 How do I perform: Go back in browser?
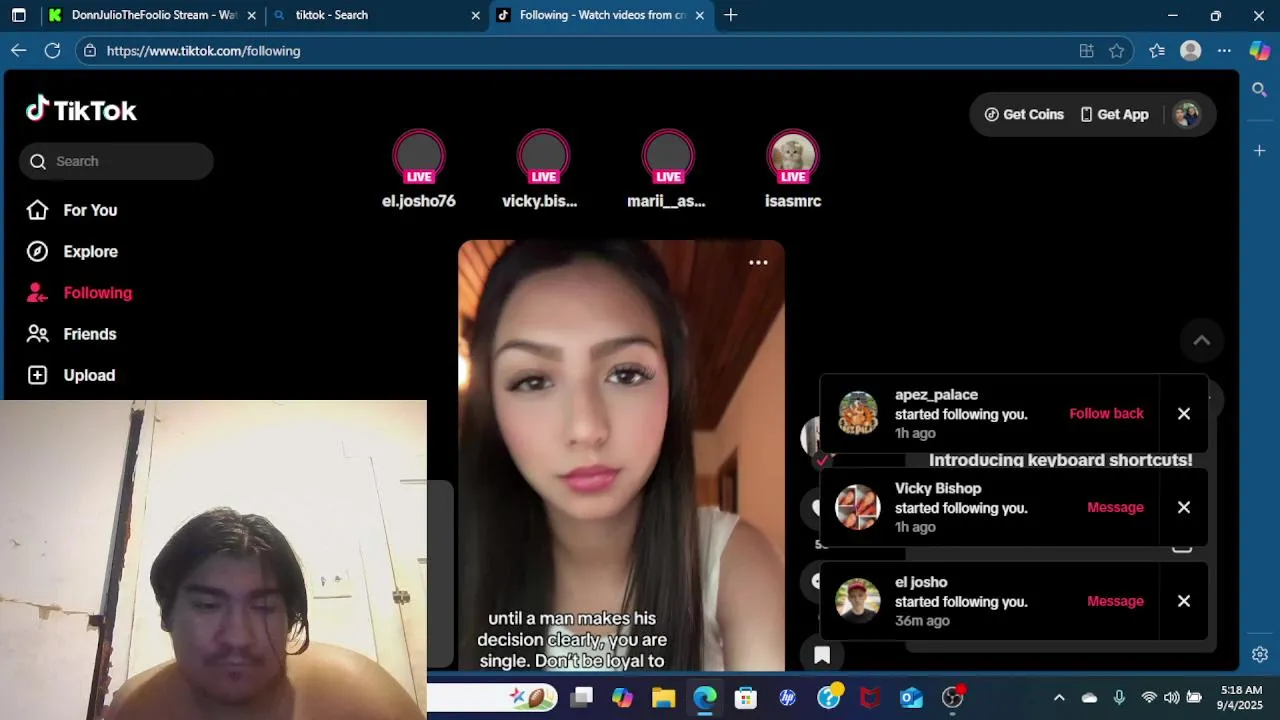pos(19,50)
